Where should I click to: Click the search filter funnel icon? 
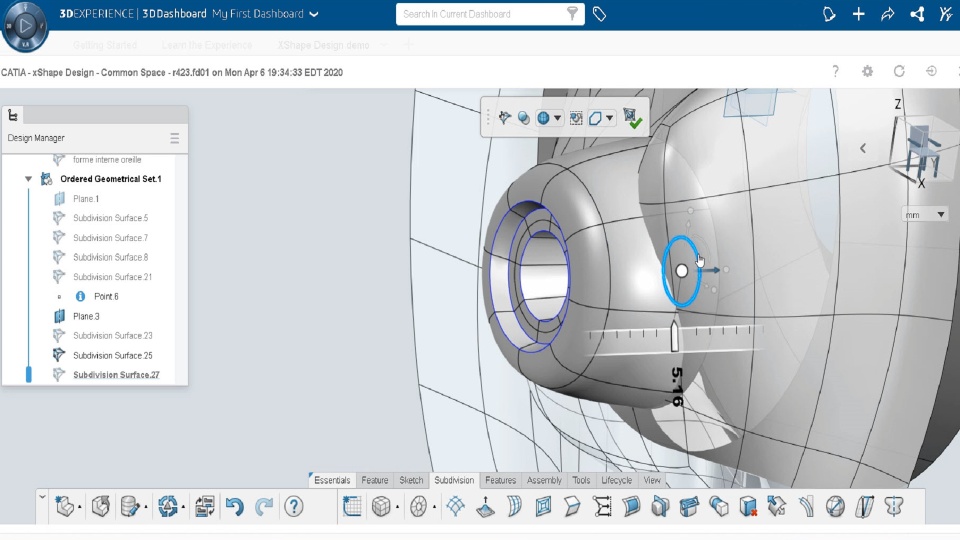572,13
